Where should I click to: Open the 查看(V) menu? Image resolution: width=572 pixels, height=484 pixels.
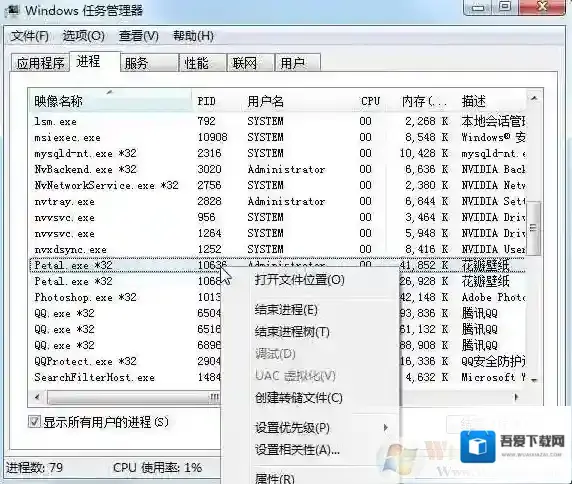(x=139, y=36)
